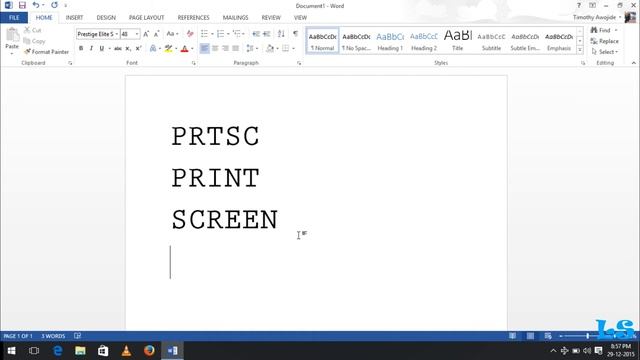Sort the selected text

[x=281, y=34]
